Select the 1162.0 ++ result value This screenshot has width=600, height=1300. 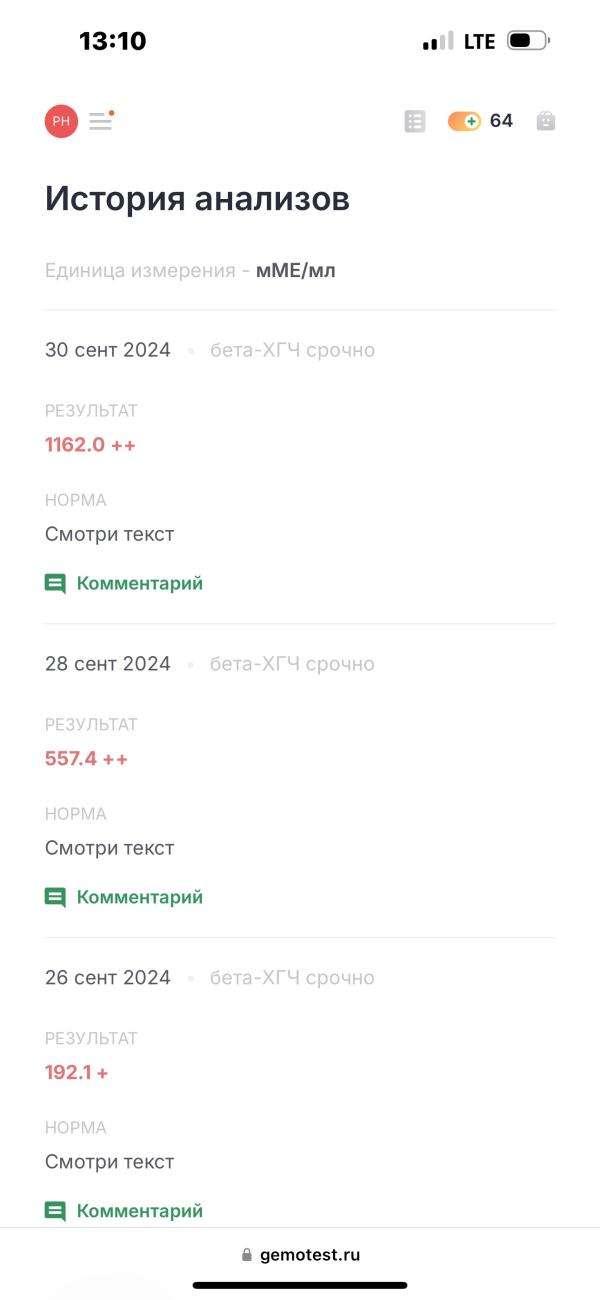pyautogui.click(x=90, y=445)
